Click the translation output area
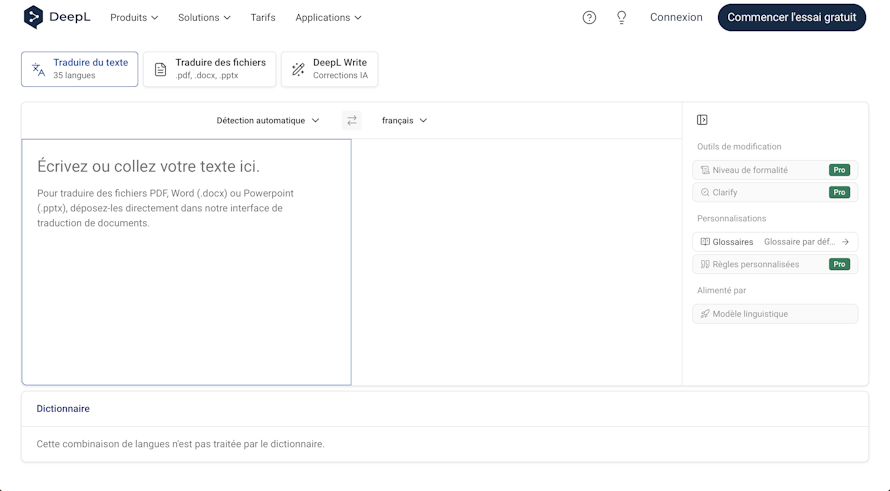This screenshot has width=890, height=491. (x=517, y=262)
